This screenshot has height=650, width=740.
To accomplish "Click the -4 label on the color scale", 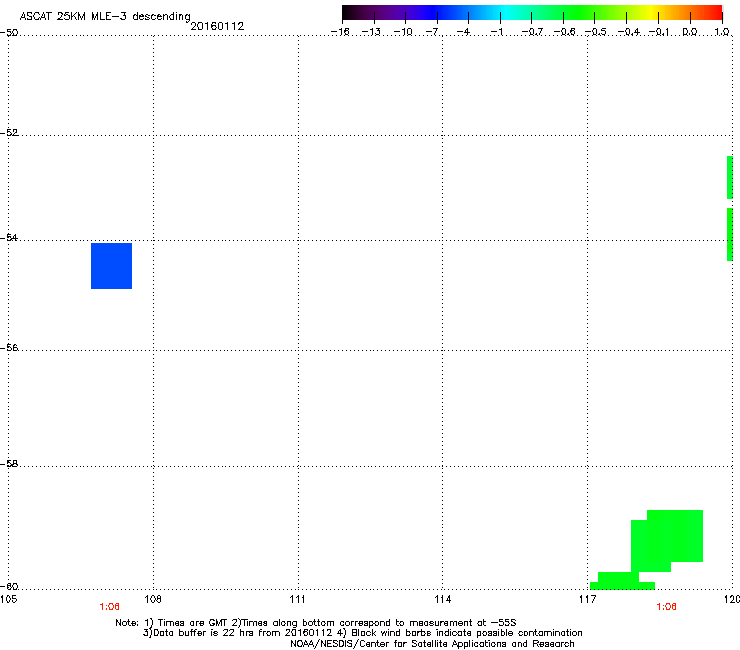I will pyautogui.click(x=463, y=32).
